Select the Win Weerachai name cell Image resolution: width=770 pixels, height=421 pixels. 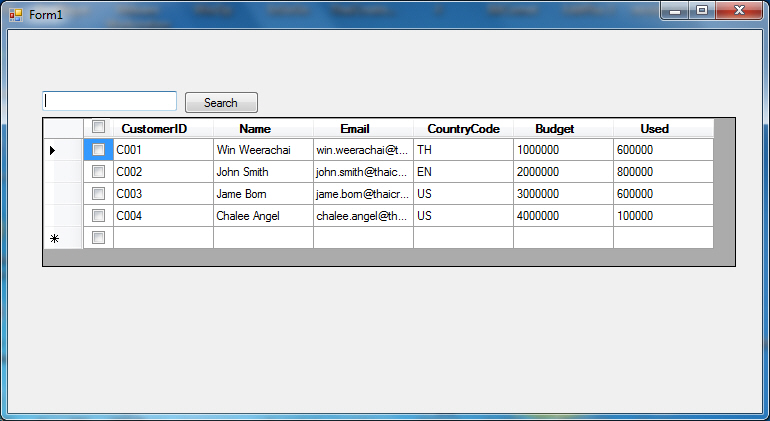(263, 150)
